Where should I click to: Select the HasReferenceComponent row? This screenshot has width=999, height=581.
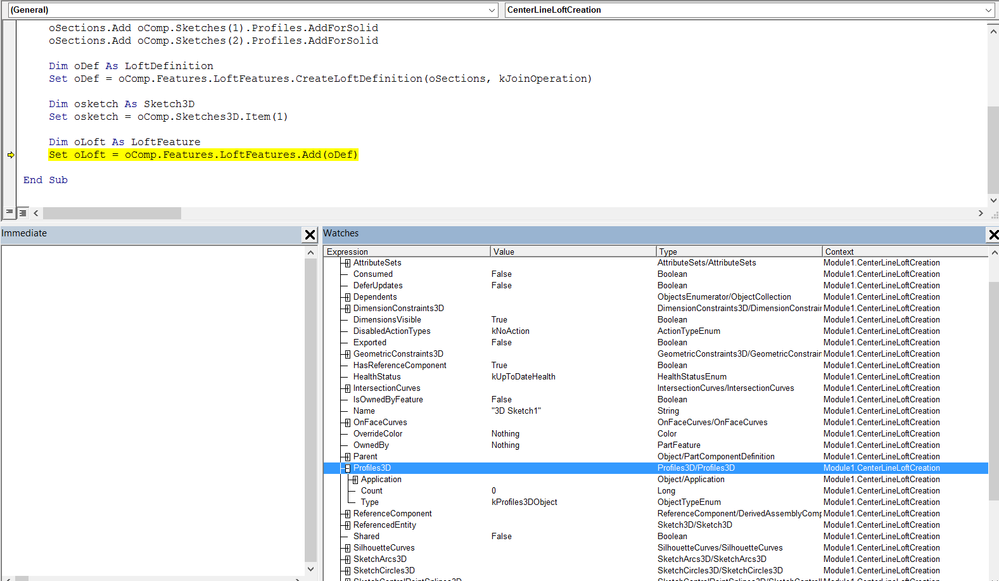[656, 366]
